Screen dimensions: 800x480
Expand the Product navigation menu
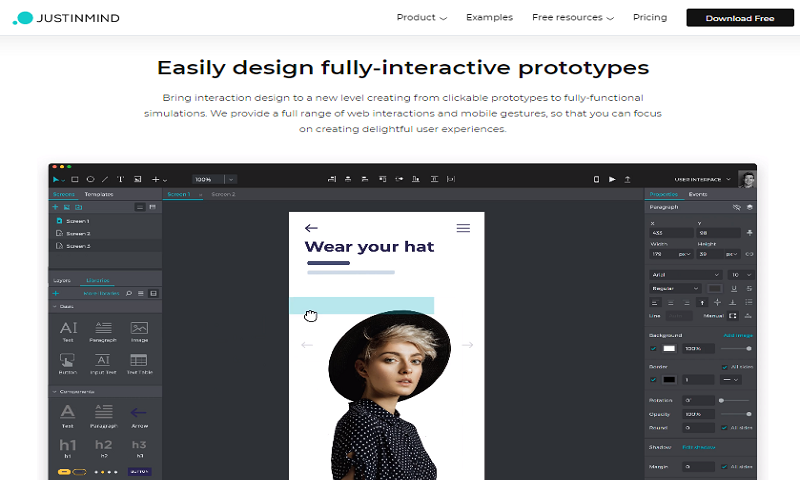[x=421, y=17]
